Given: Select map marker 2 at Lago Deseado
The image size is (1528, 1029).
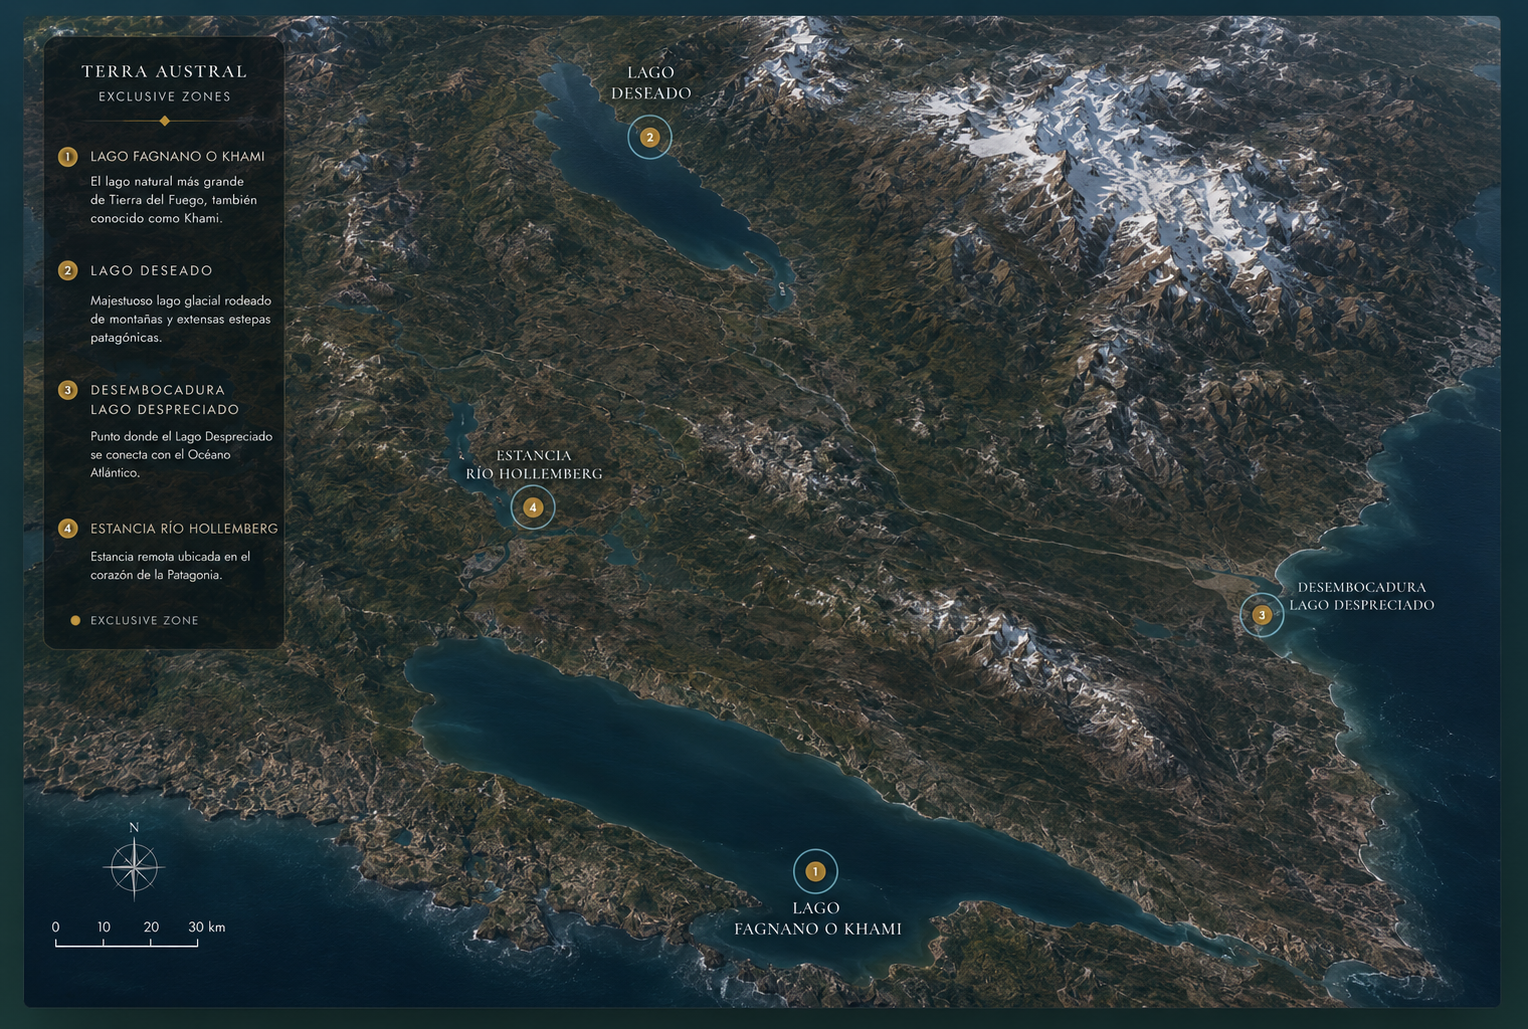Looking at the screenshot, I should point(650,138).
